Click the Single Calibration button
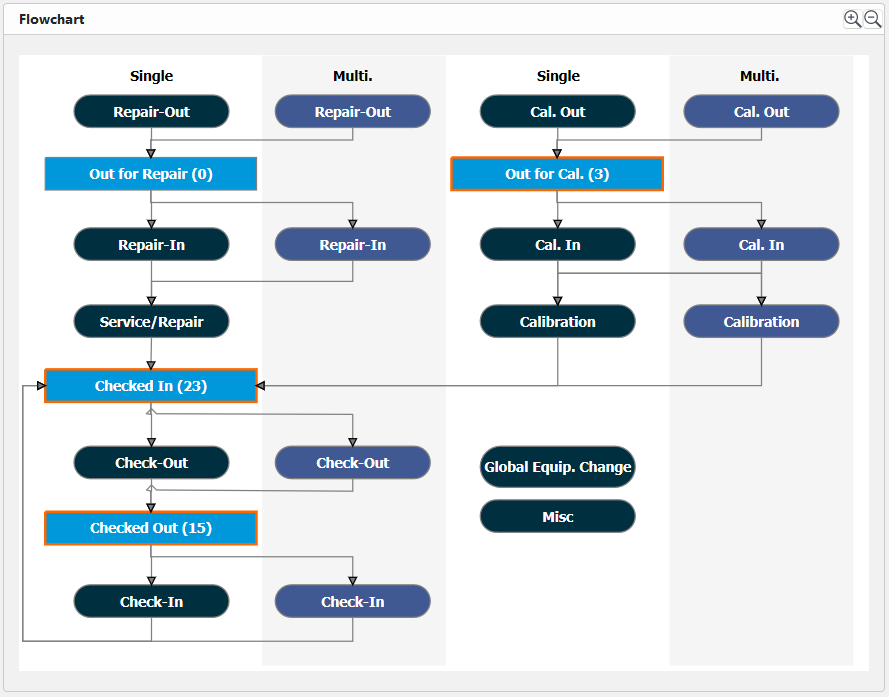Image resolution: width=889 pixels, height=697 pixels. coord(557,322)
